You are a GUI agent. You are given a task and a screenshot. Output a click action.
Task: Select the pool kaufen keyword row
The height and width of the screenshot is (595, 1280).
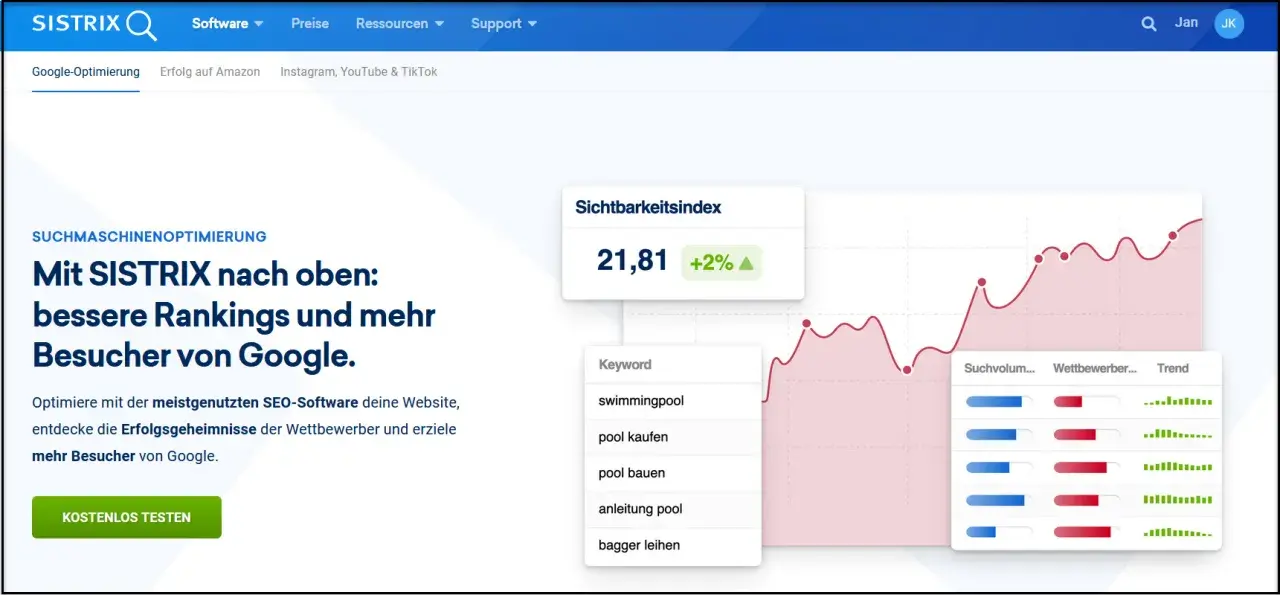tap(673, 437)
